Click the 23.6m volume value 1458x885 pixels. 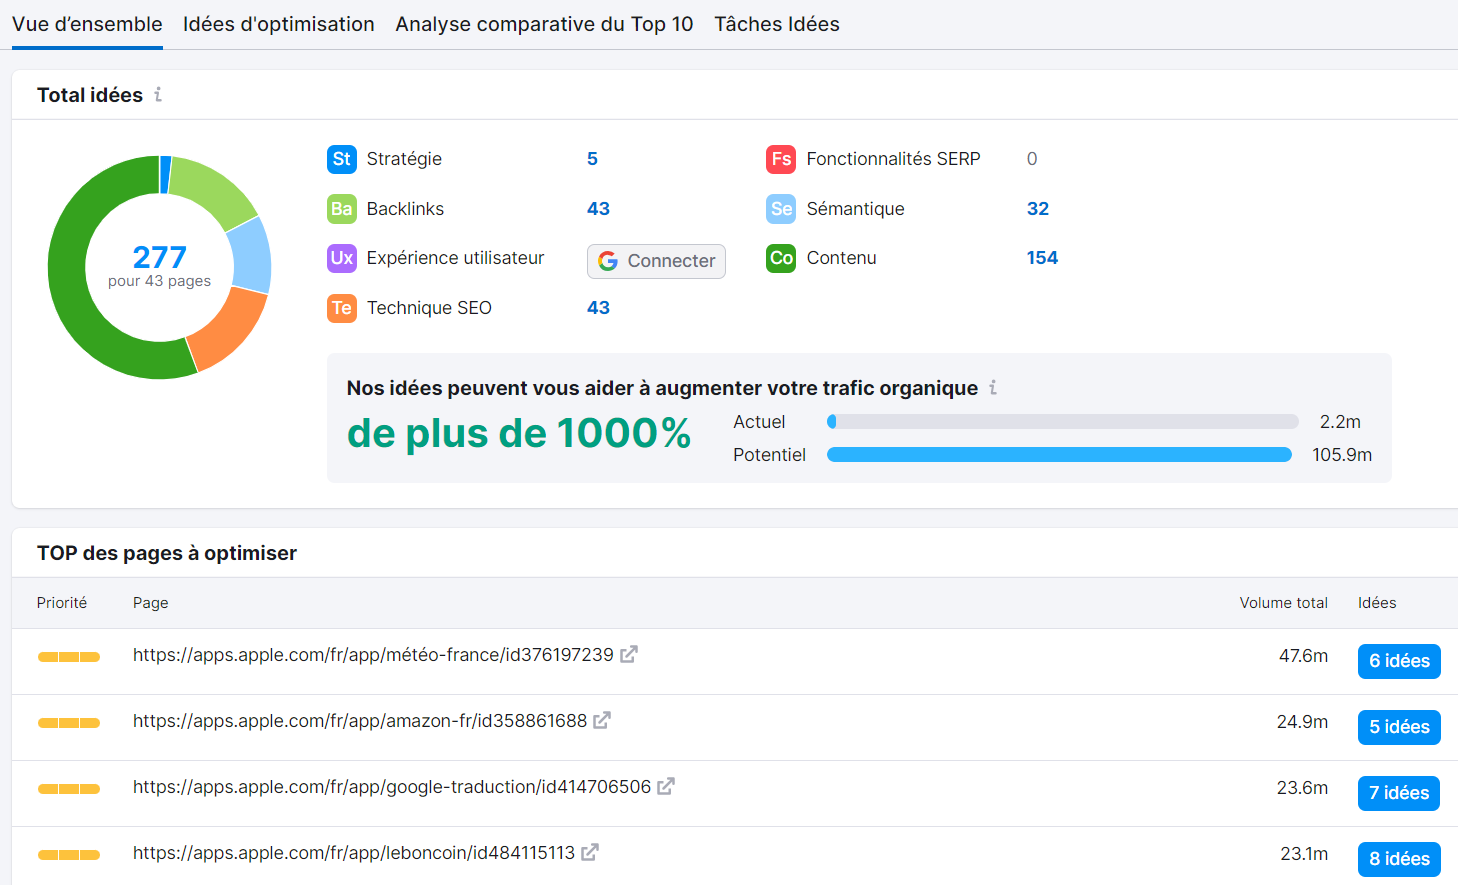point(1303,788)
